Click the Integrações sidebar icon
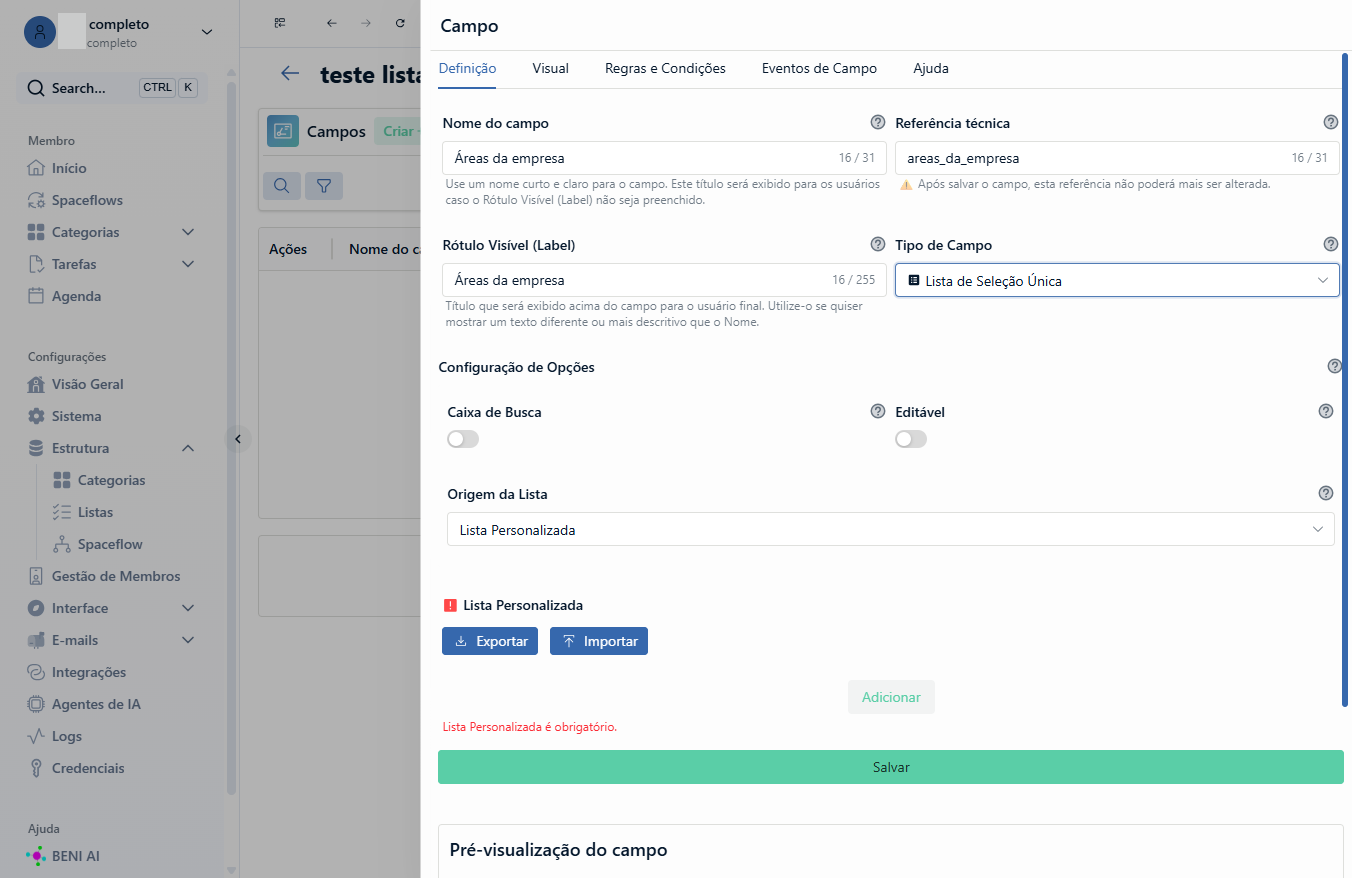Viewport: 1352px width, 878px height. [36, 672]
